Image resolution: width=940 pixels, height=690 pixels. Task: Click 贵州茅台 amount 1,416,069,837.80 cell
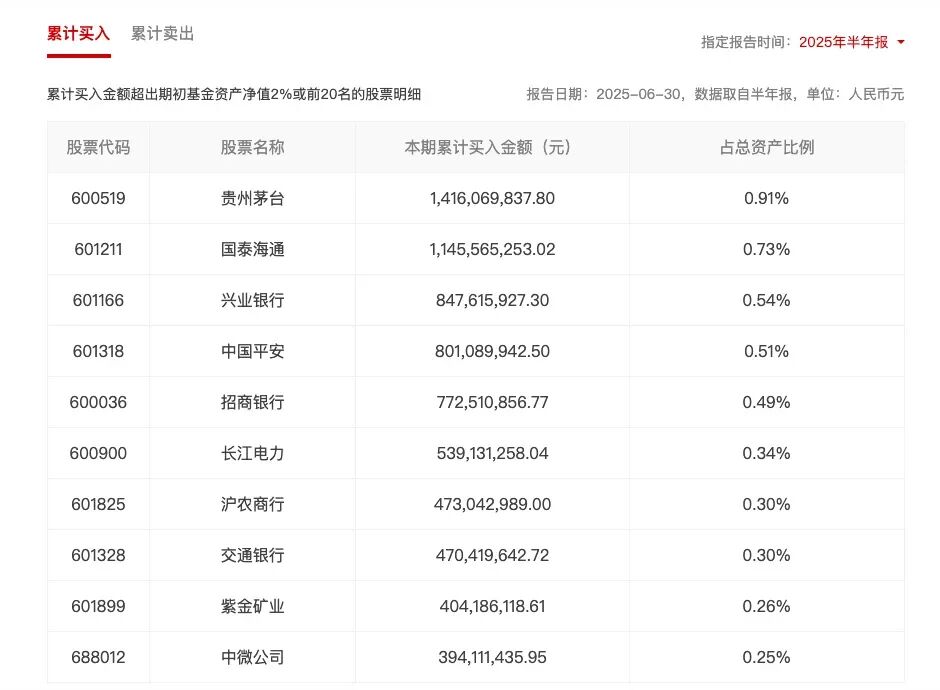pyautogui.click(x=492, y=198)
